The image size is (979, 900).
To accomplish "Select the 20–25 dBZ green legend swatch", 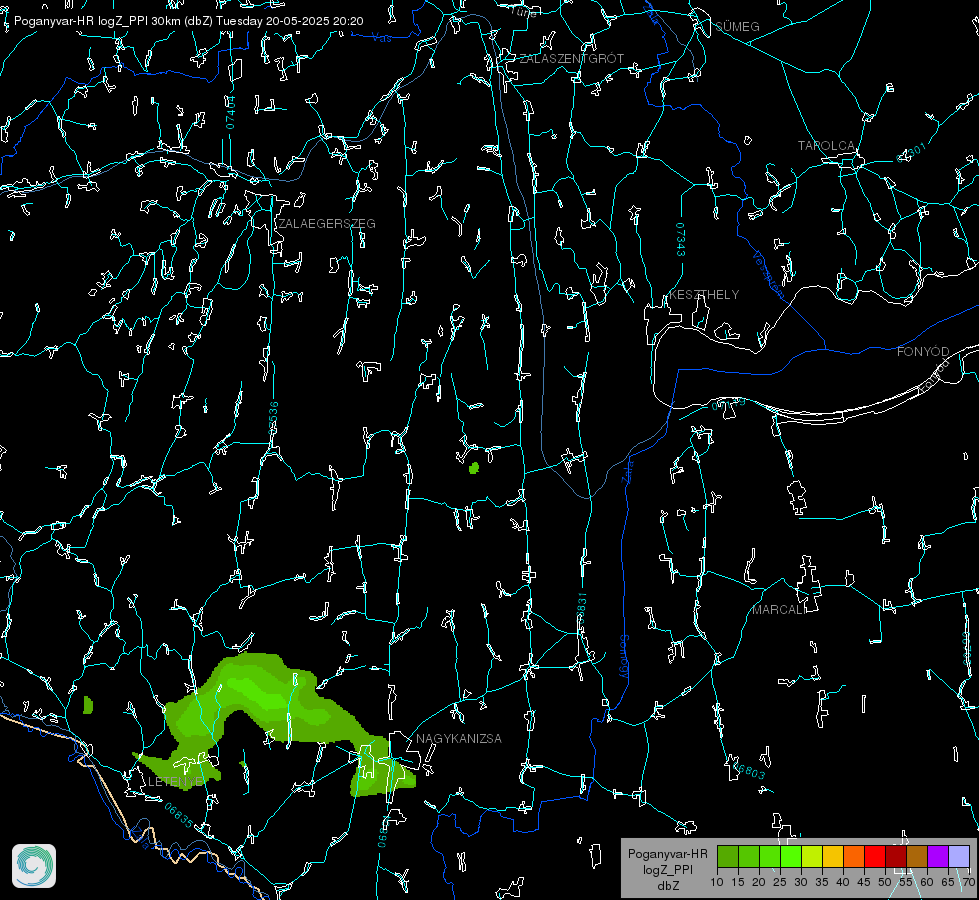I will 770,856.
